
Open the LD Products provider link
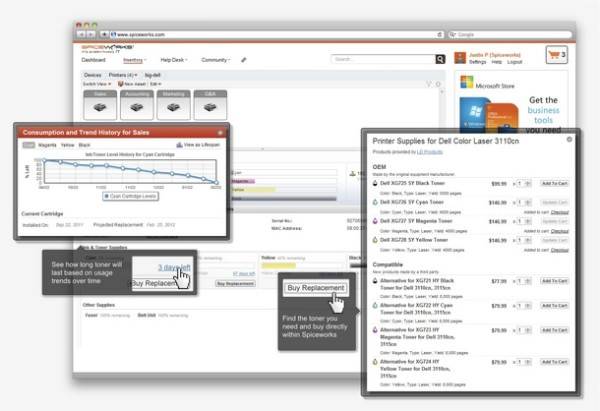pyautogui.click(x=430, y=152)
